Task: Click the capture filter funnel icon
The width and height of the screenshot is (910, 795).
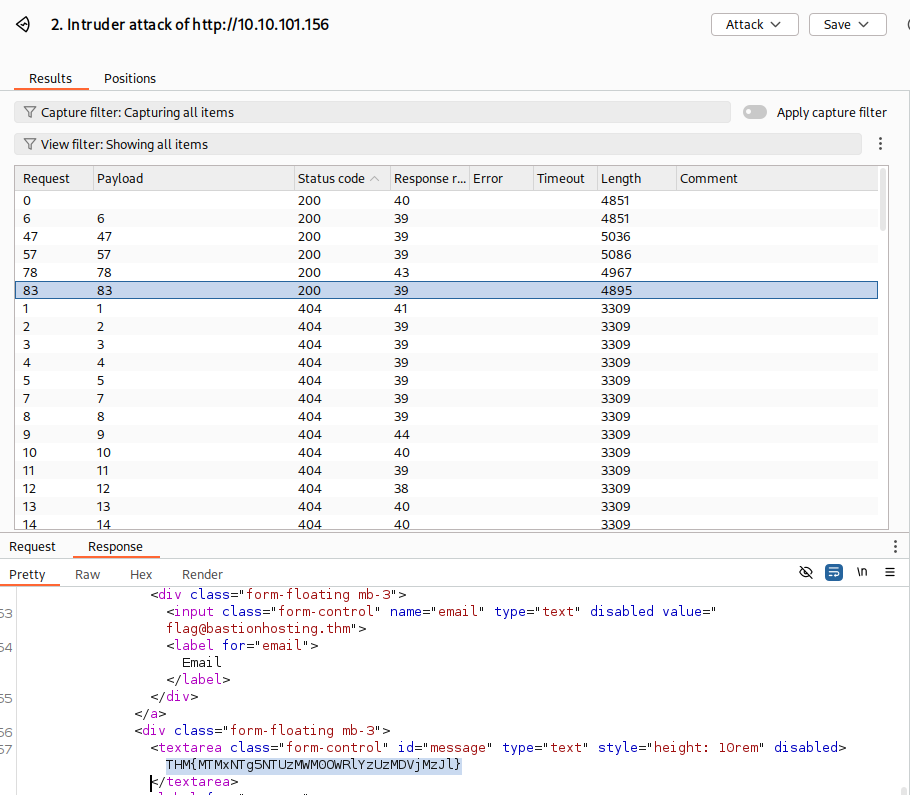Action: pyautogui.click(x=30, y=112)
